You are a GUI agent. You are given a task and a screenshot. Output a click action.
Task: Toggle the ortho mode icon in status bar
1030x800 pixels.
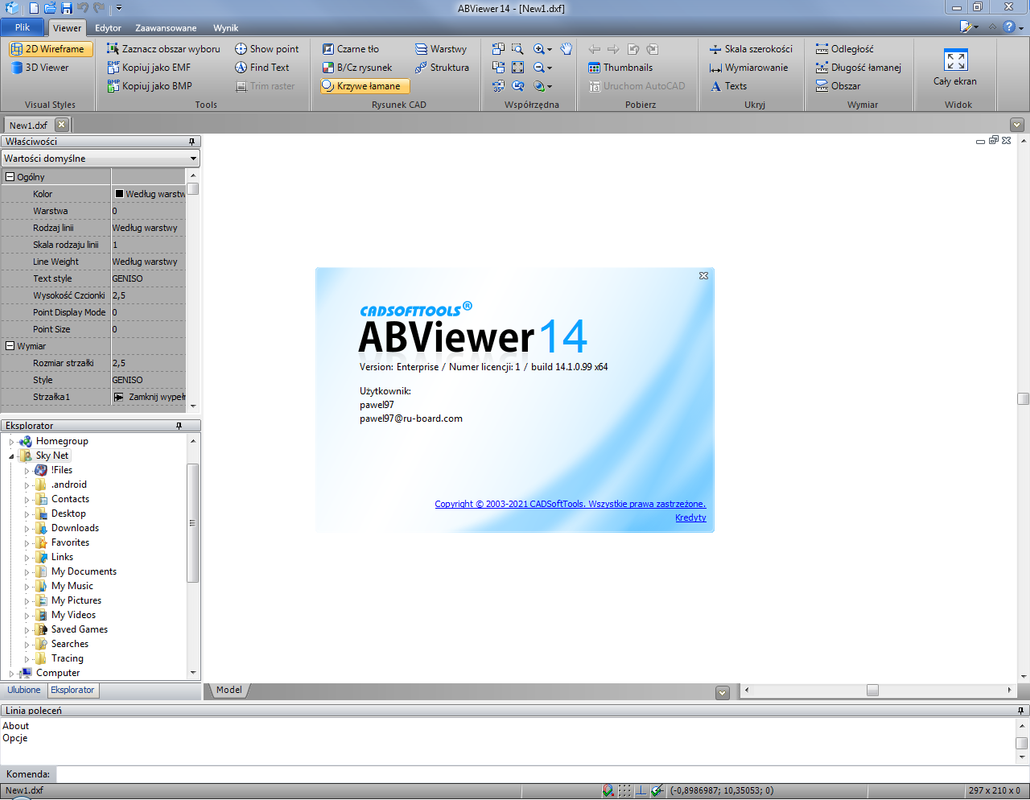tap(640, 791)
